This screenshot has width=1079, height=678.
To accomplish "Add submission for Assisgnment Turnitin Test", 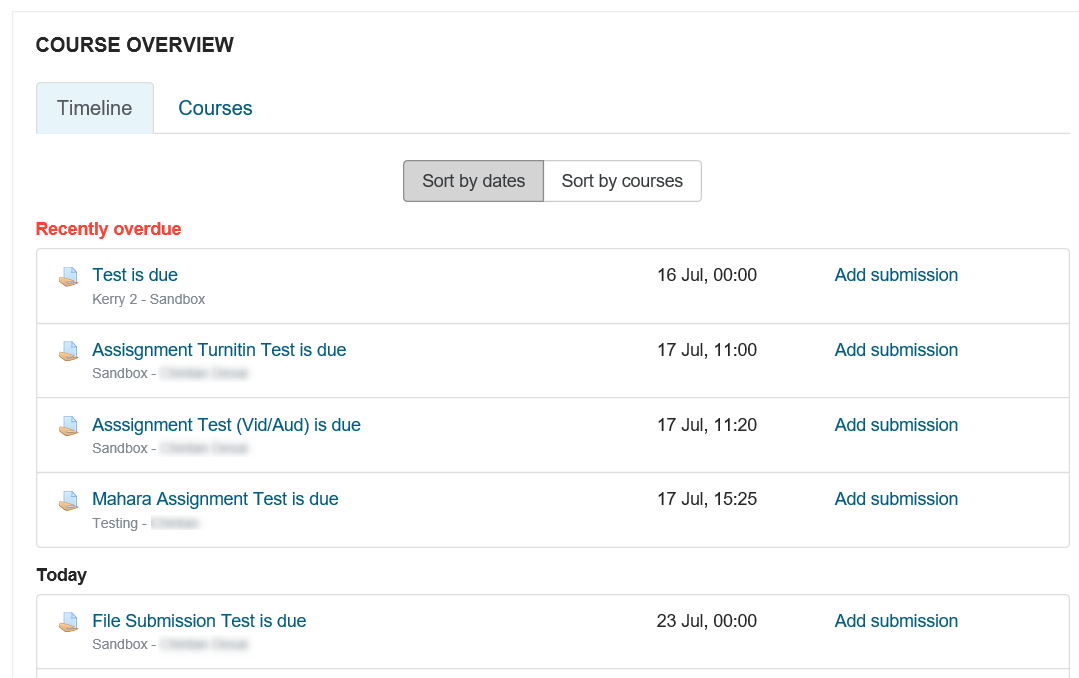I will click(x=896, y=350).
